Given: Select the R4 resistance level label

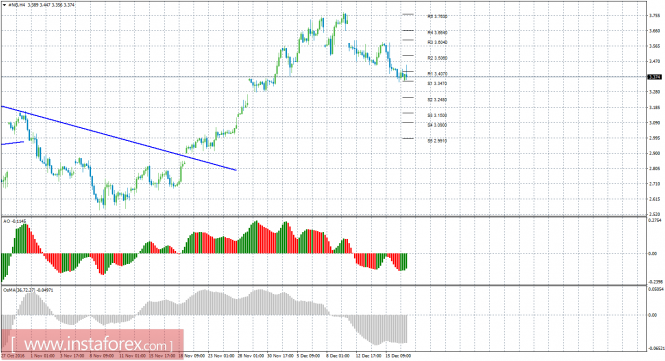Looking at the screenshot, I should click(437, 32).
